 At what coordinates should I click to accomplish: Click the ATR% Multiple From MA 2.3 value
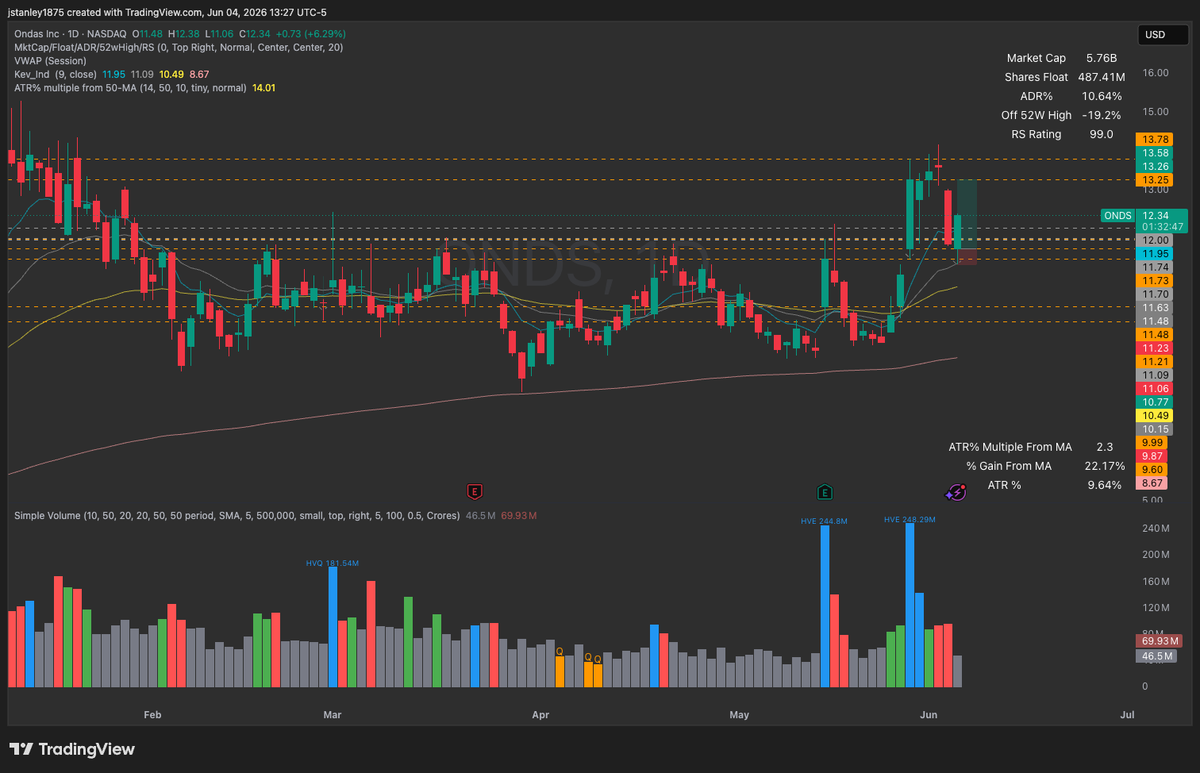[1105, 447]
